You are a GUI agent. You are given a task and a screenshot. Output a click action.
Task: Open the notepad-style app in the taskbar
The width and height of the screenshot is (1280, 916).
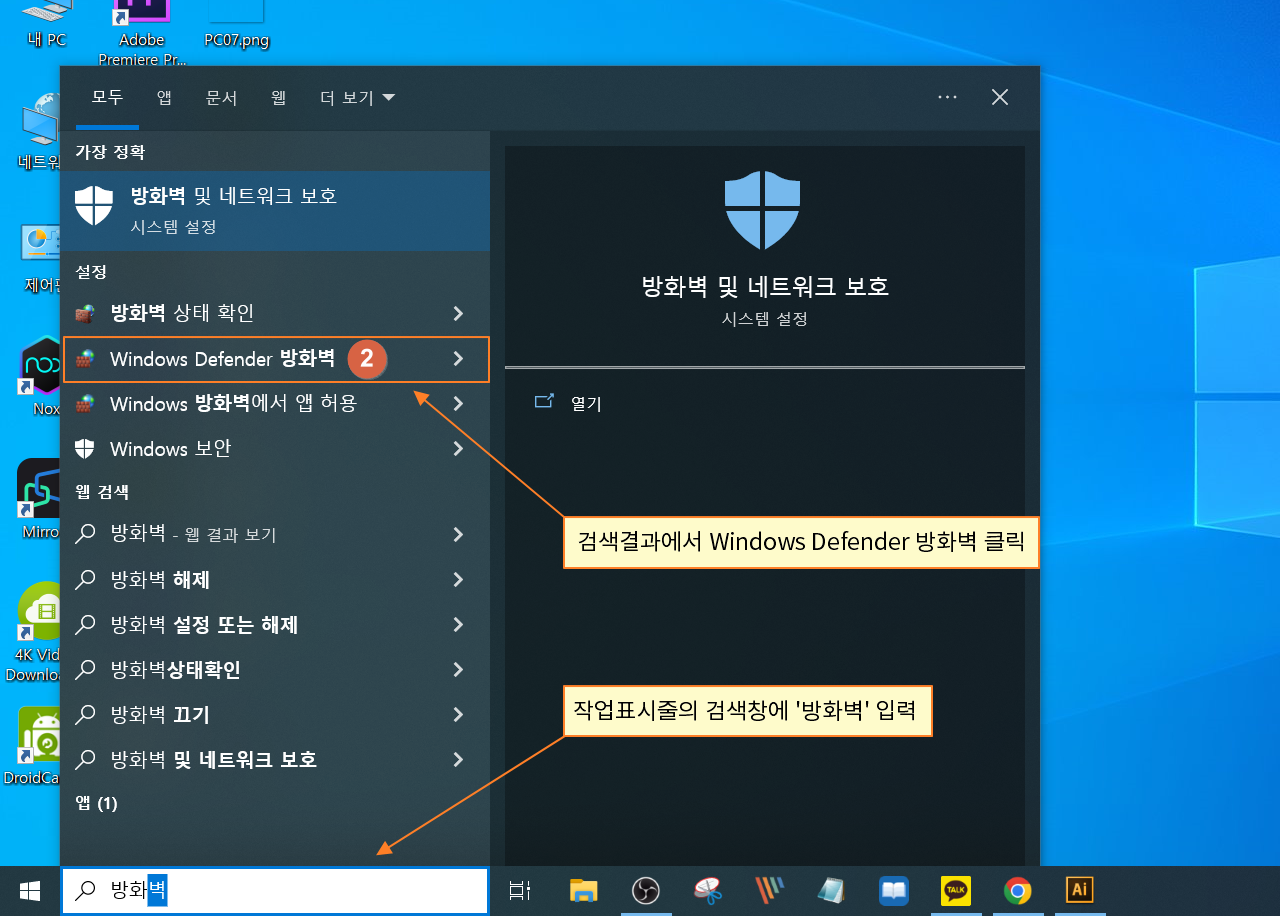point(832,890)
